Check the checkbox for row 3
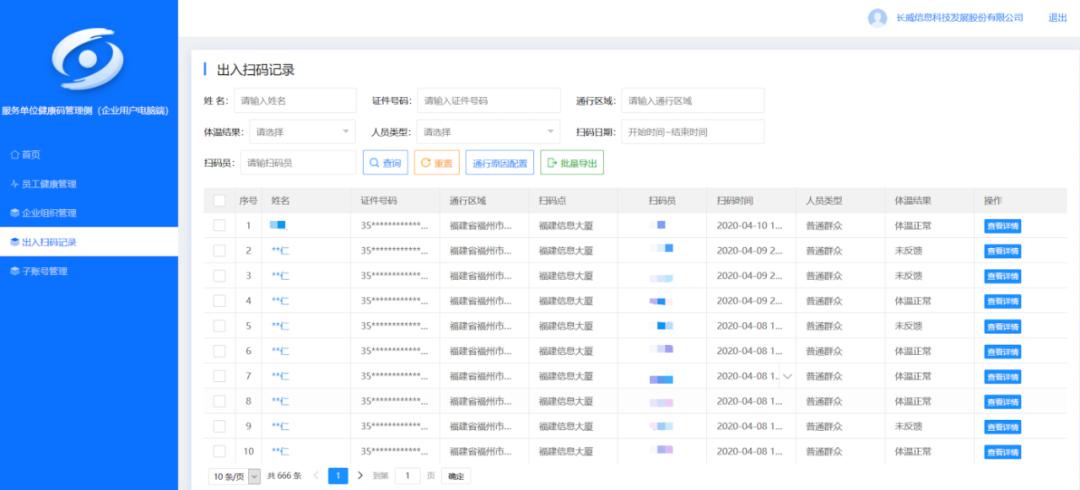Image resolution: width=1080 pixels, height=490 pixels. pyautogui.click(x=219, y=276)
